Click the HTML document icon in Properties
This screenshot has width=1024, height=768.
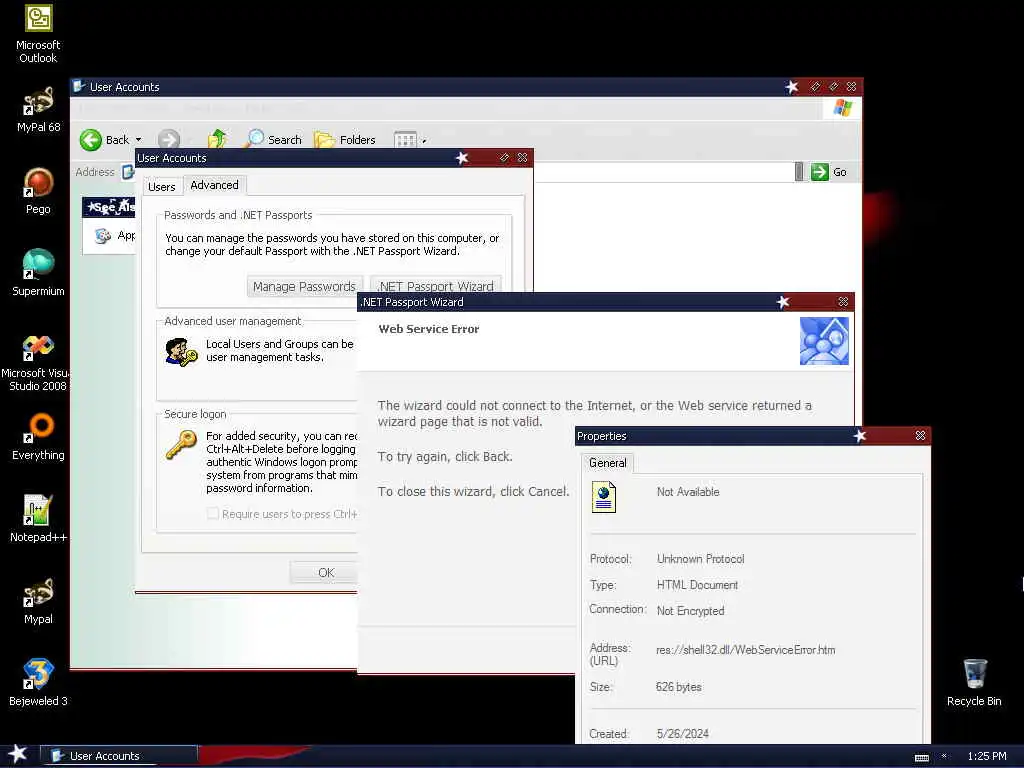pyautogui.click(x=603, y=497)
